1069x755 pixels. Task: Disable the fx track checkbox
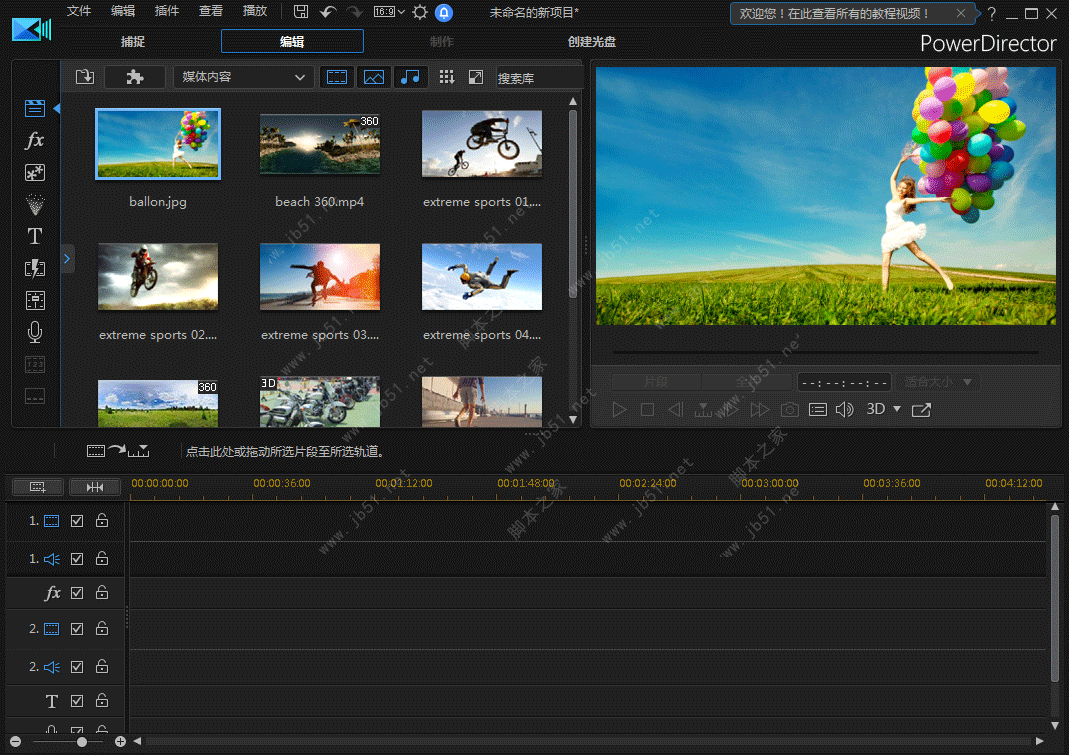point(77,593)
